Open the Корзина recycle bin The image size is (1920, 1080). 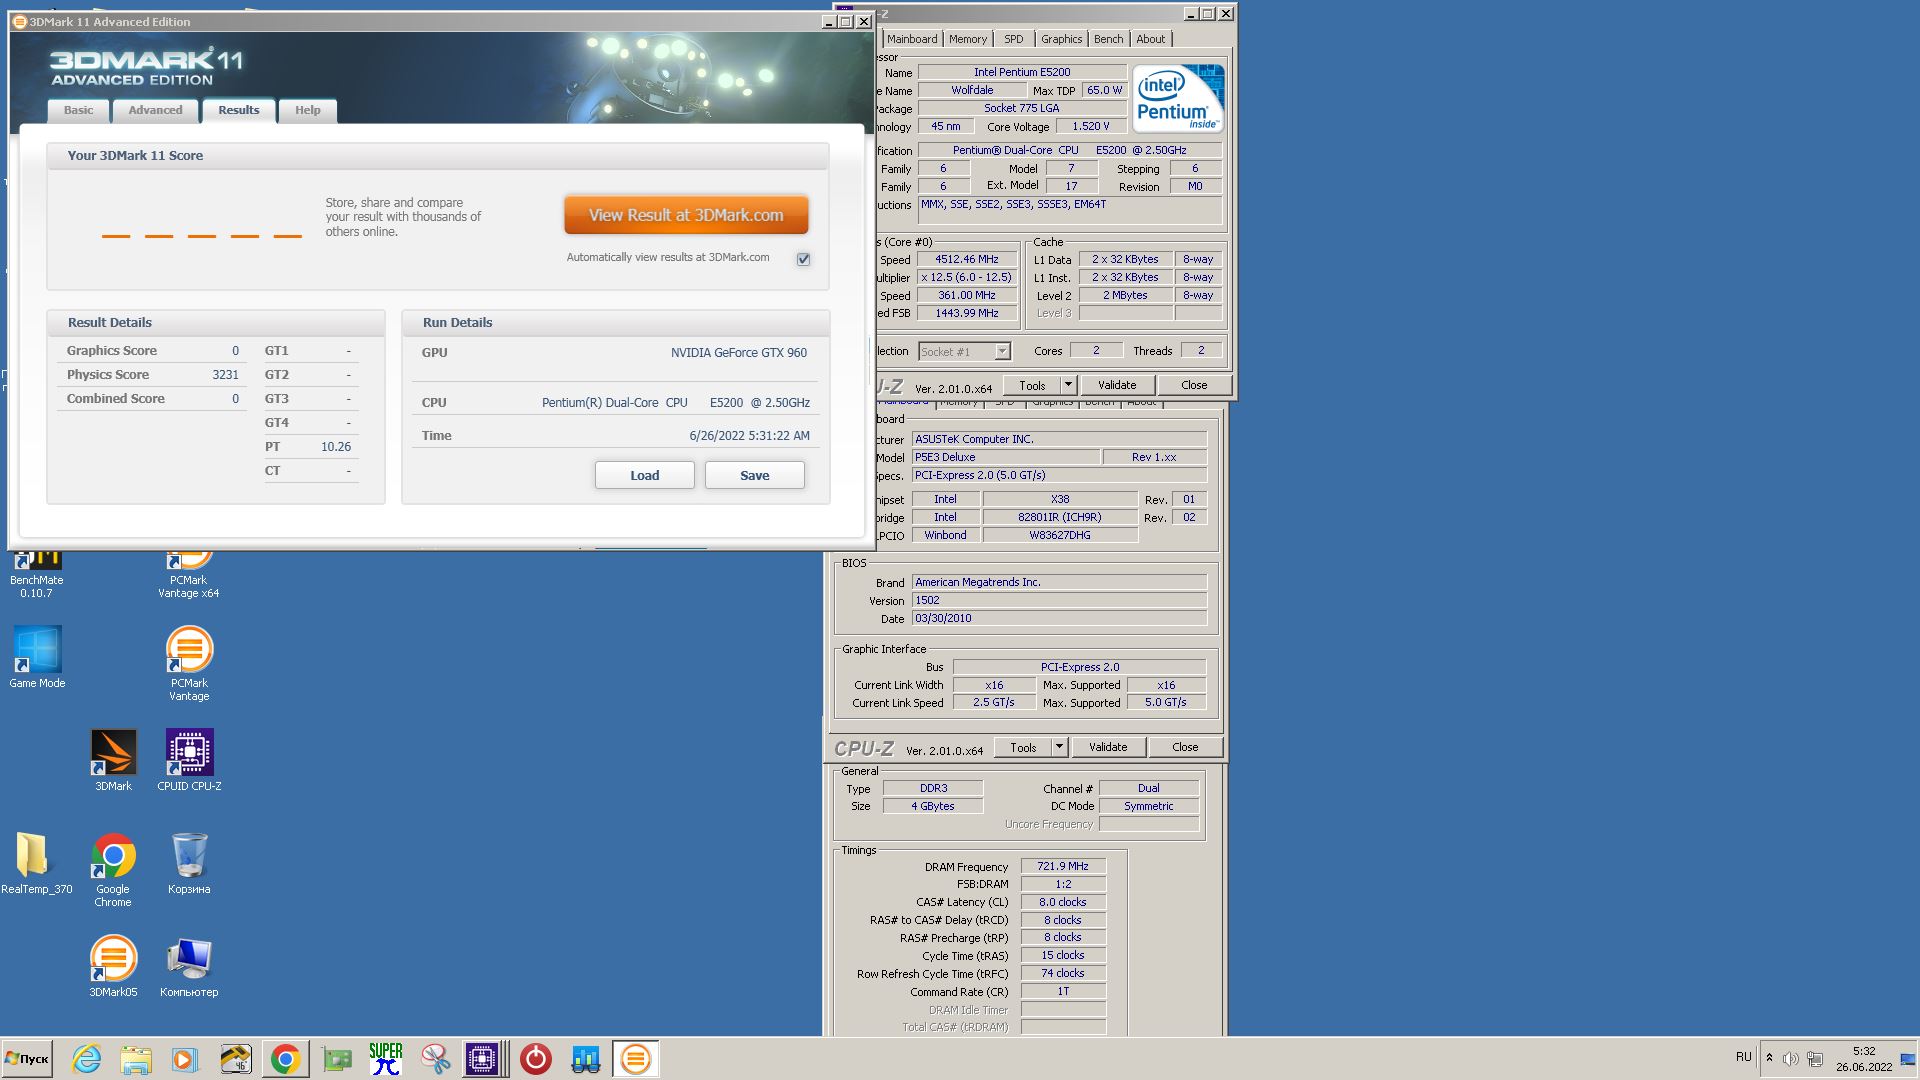click(x=189, y=863)
